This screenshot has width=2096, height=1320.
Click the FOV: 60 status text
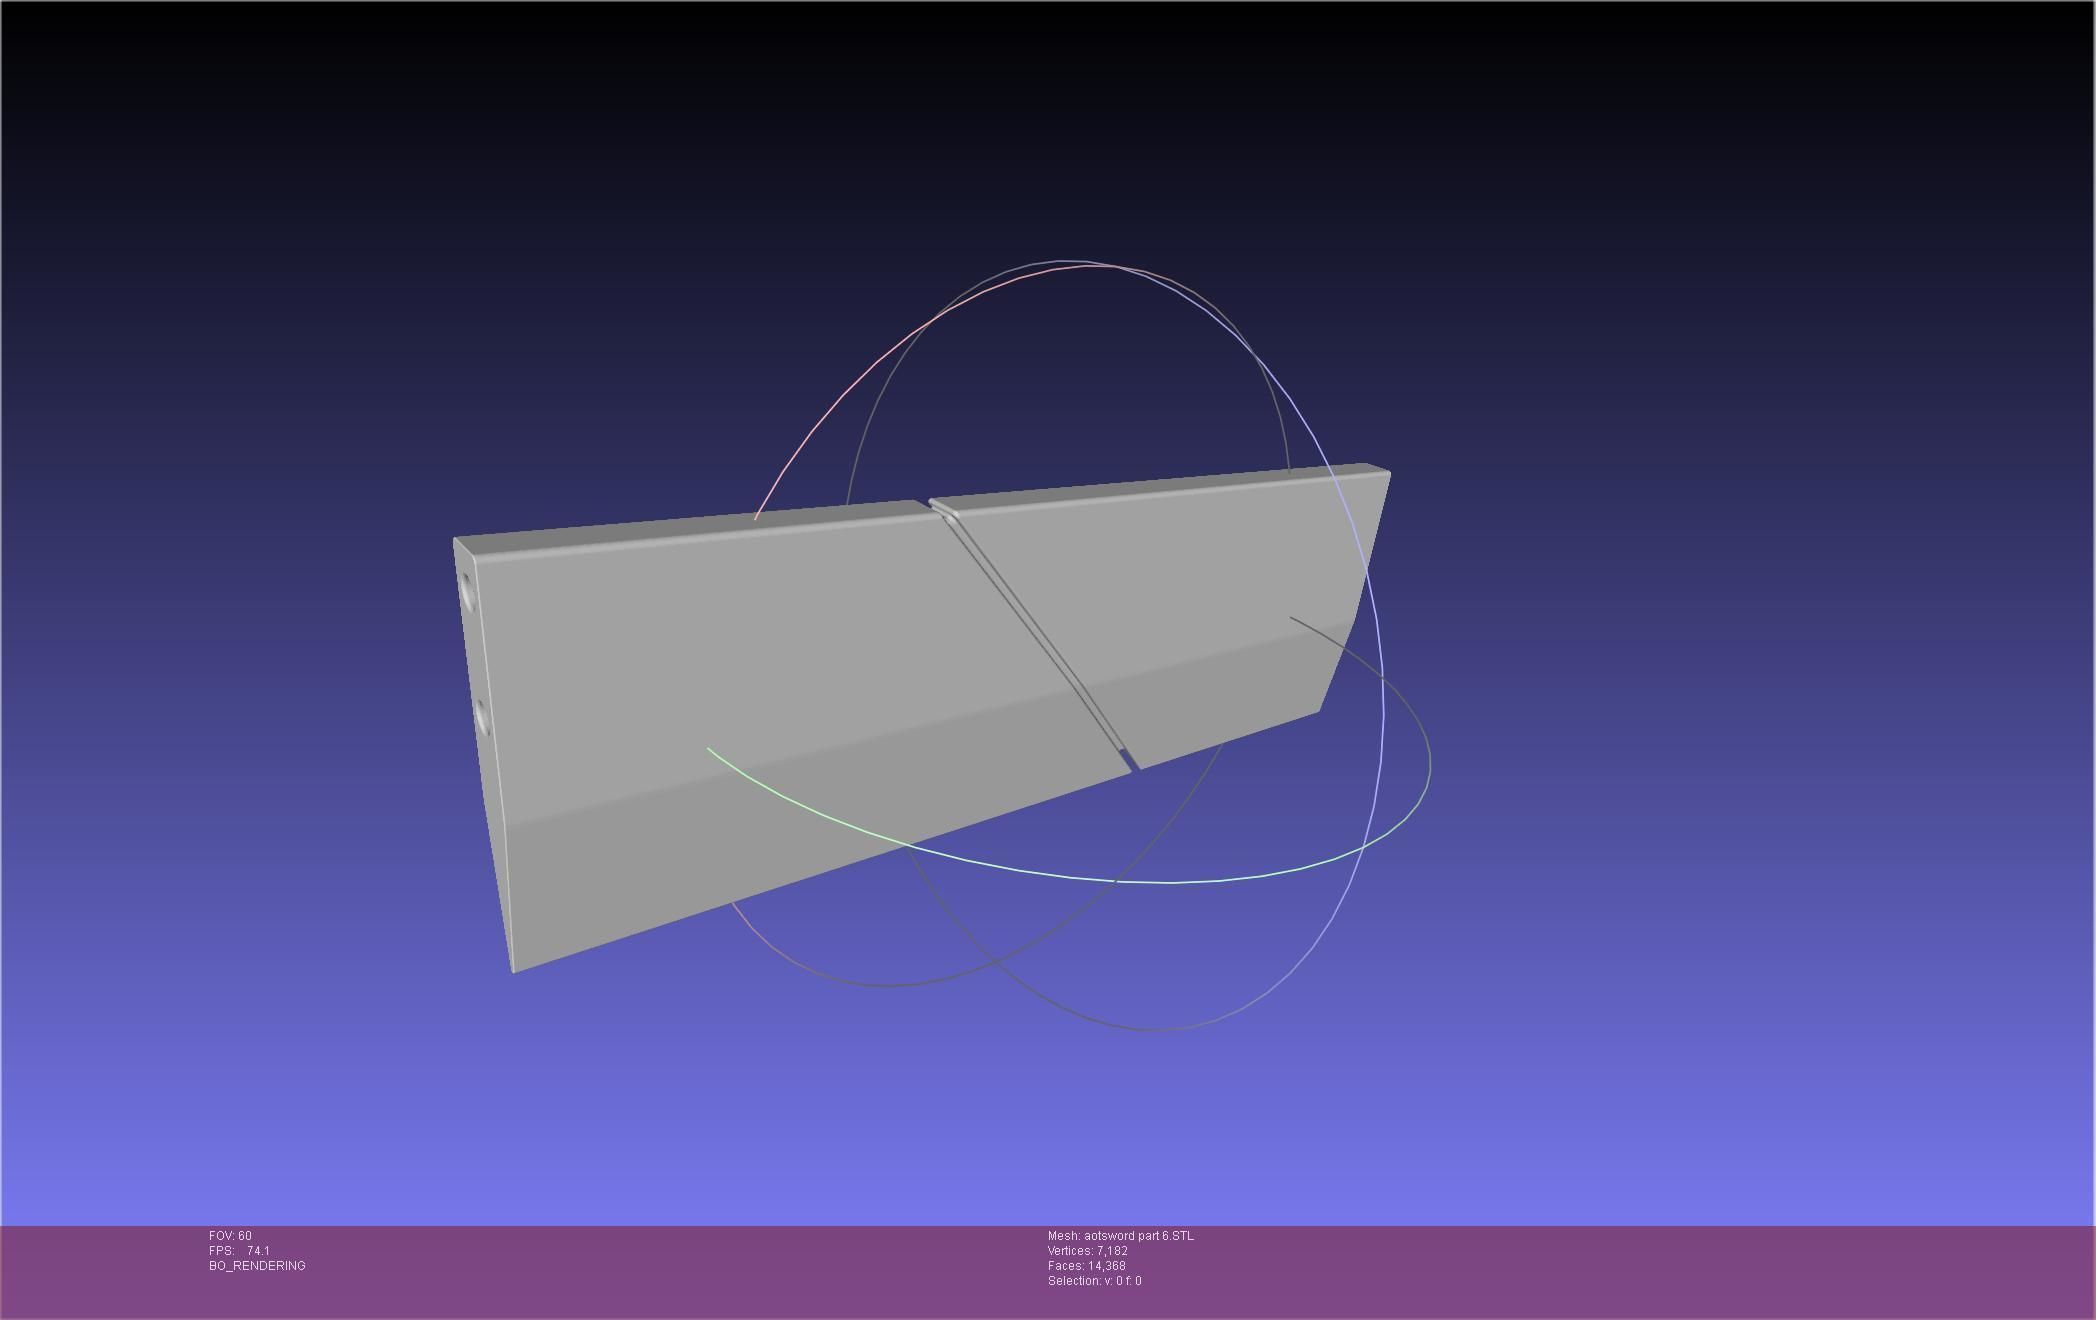tap(230, 1236)
